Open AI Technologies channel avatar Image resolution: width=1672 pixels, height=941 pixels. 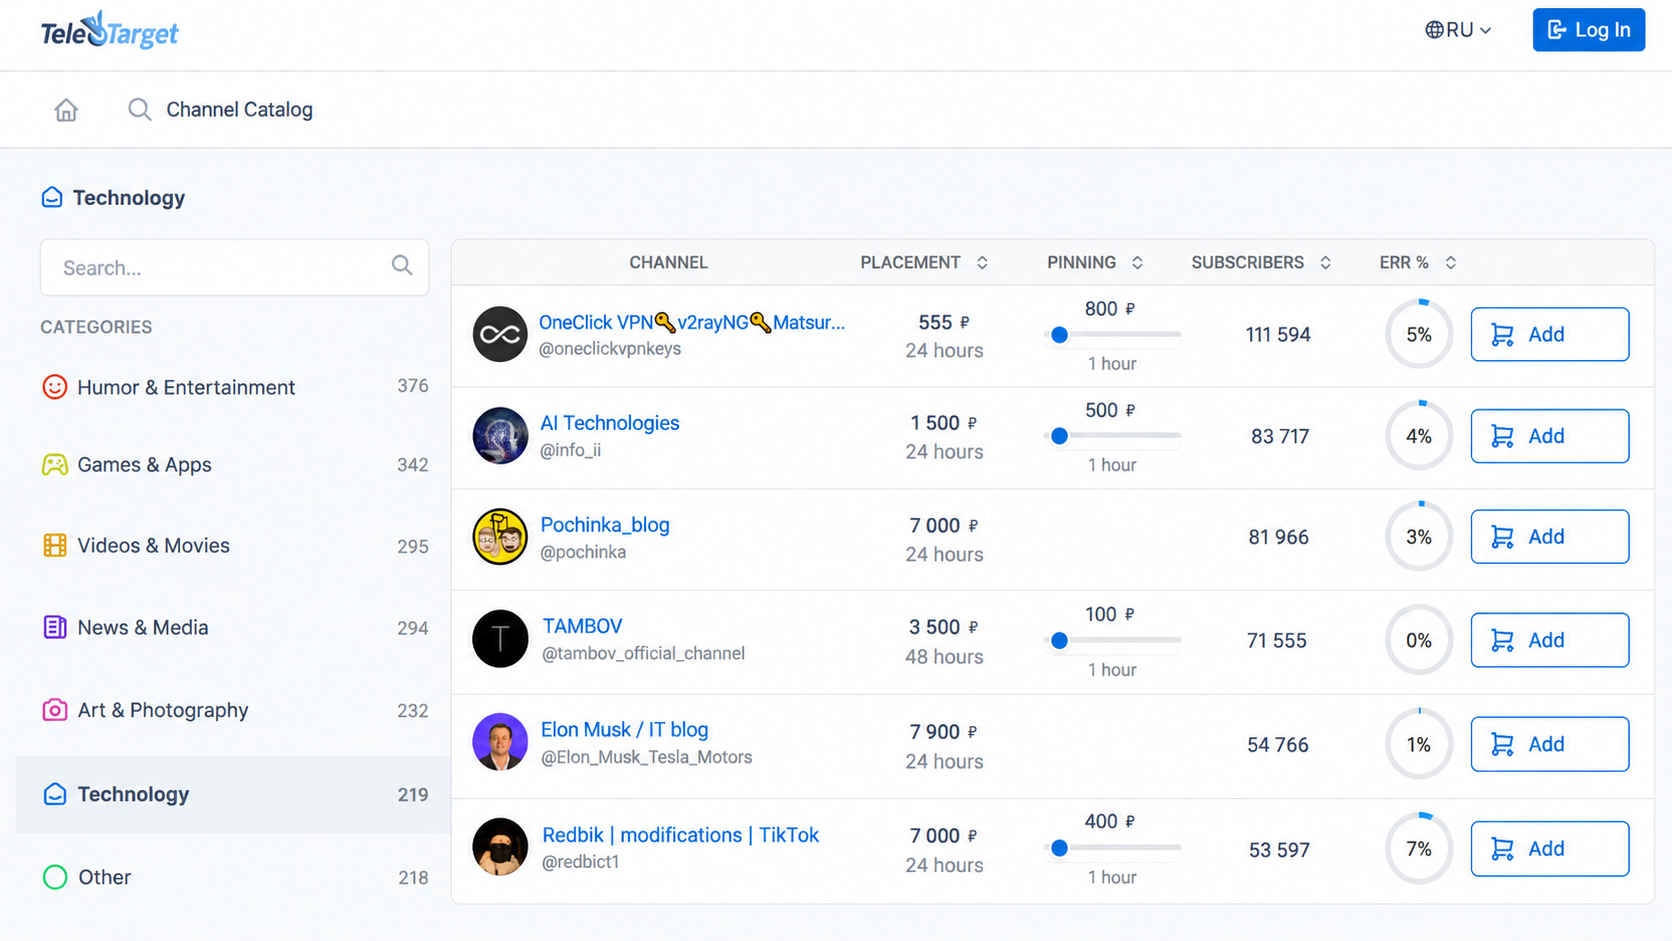(x=500, y=436)
